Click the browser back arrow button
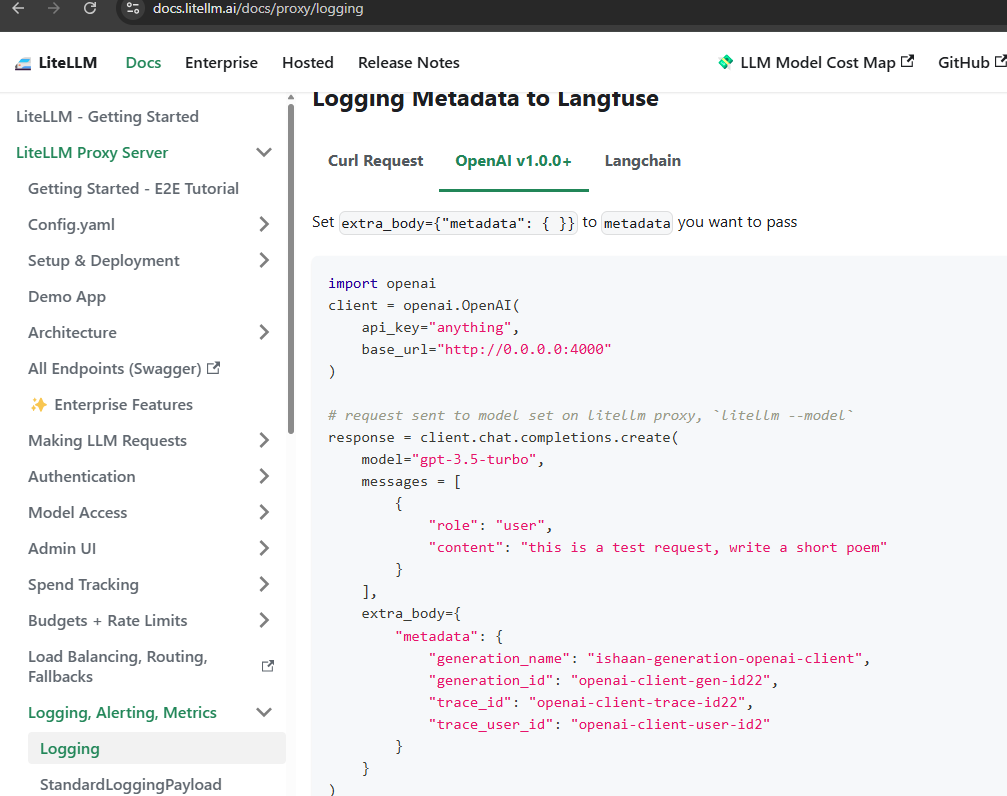 17,9
